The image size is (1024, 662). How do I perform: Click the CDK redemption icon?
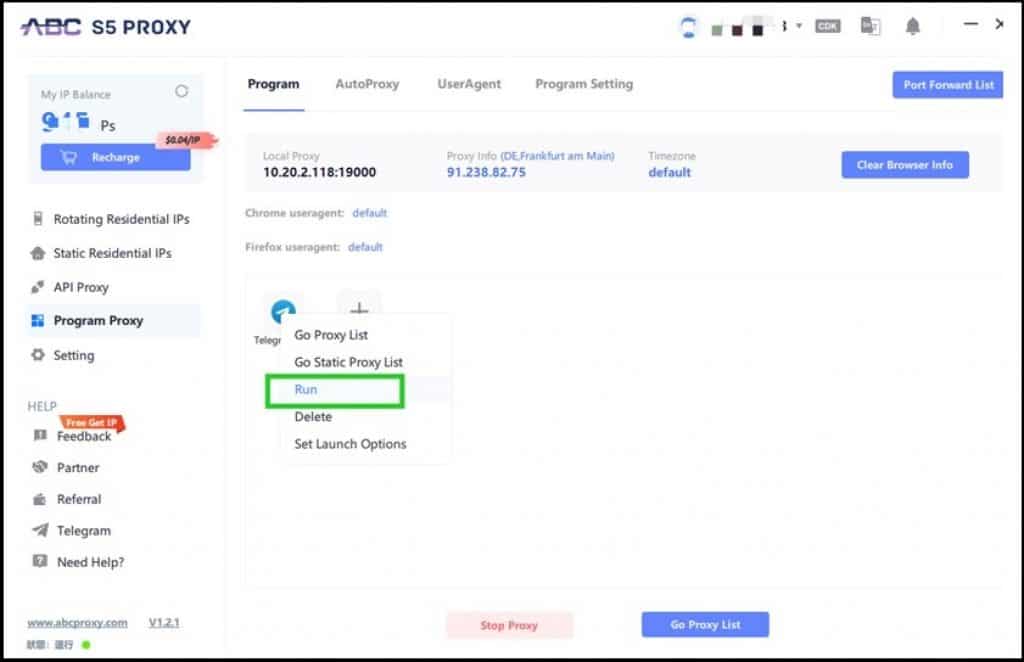pyautogui.click(x=827, y=26)
